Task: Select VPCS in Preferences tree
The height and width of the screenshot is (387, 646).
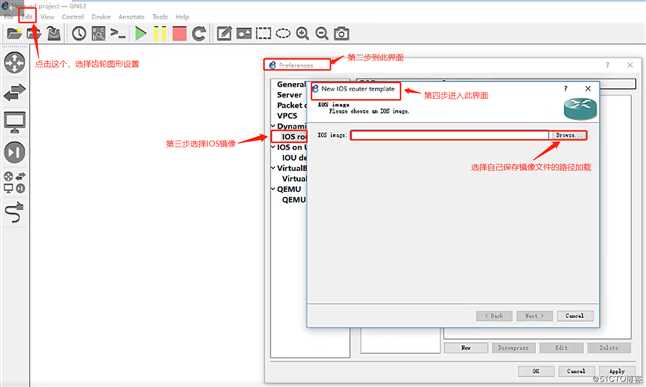Action: coord(287,116)
